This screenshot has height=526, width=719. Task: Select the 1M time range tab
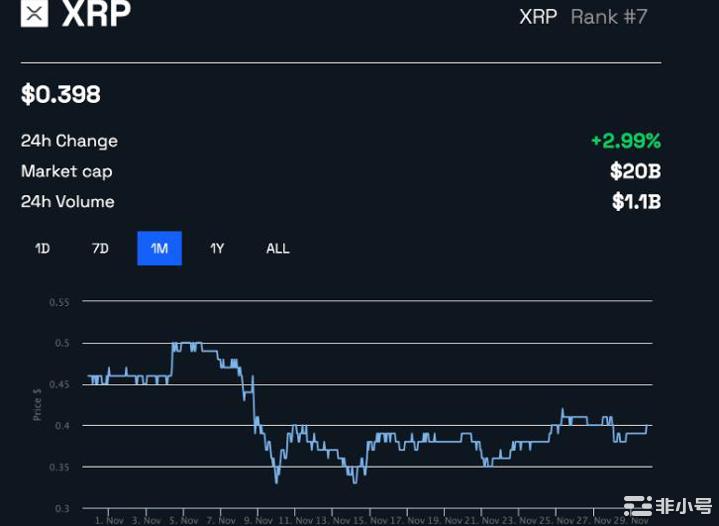coord(160,249)
